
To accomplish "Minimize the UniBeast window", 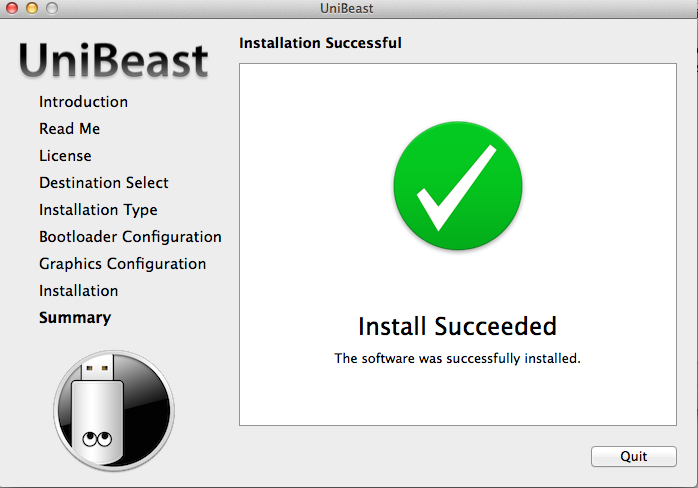I will pos(31,8).
